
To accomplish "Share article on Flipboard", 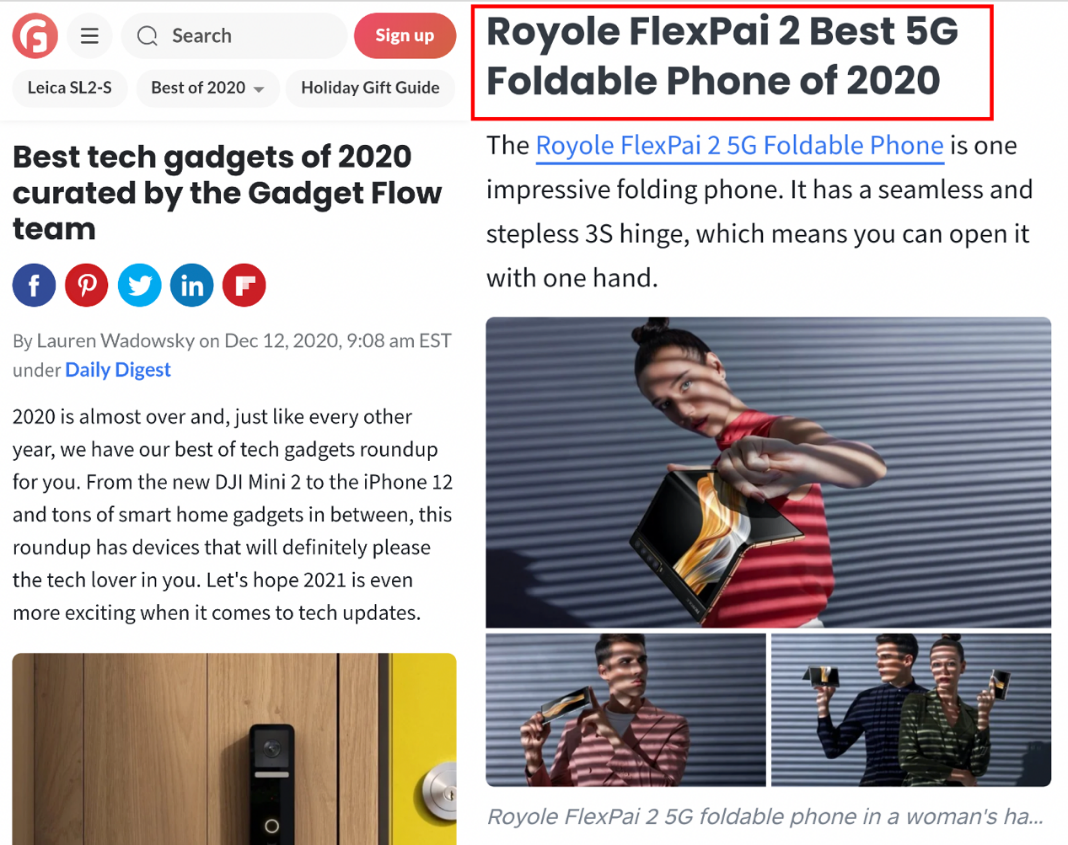I will click(x=244, y=285).
